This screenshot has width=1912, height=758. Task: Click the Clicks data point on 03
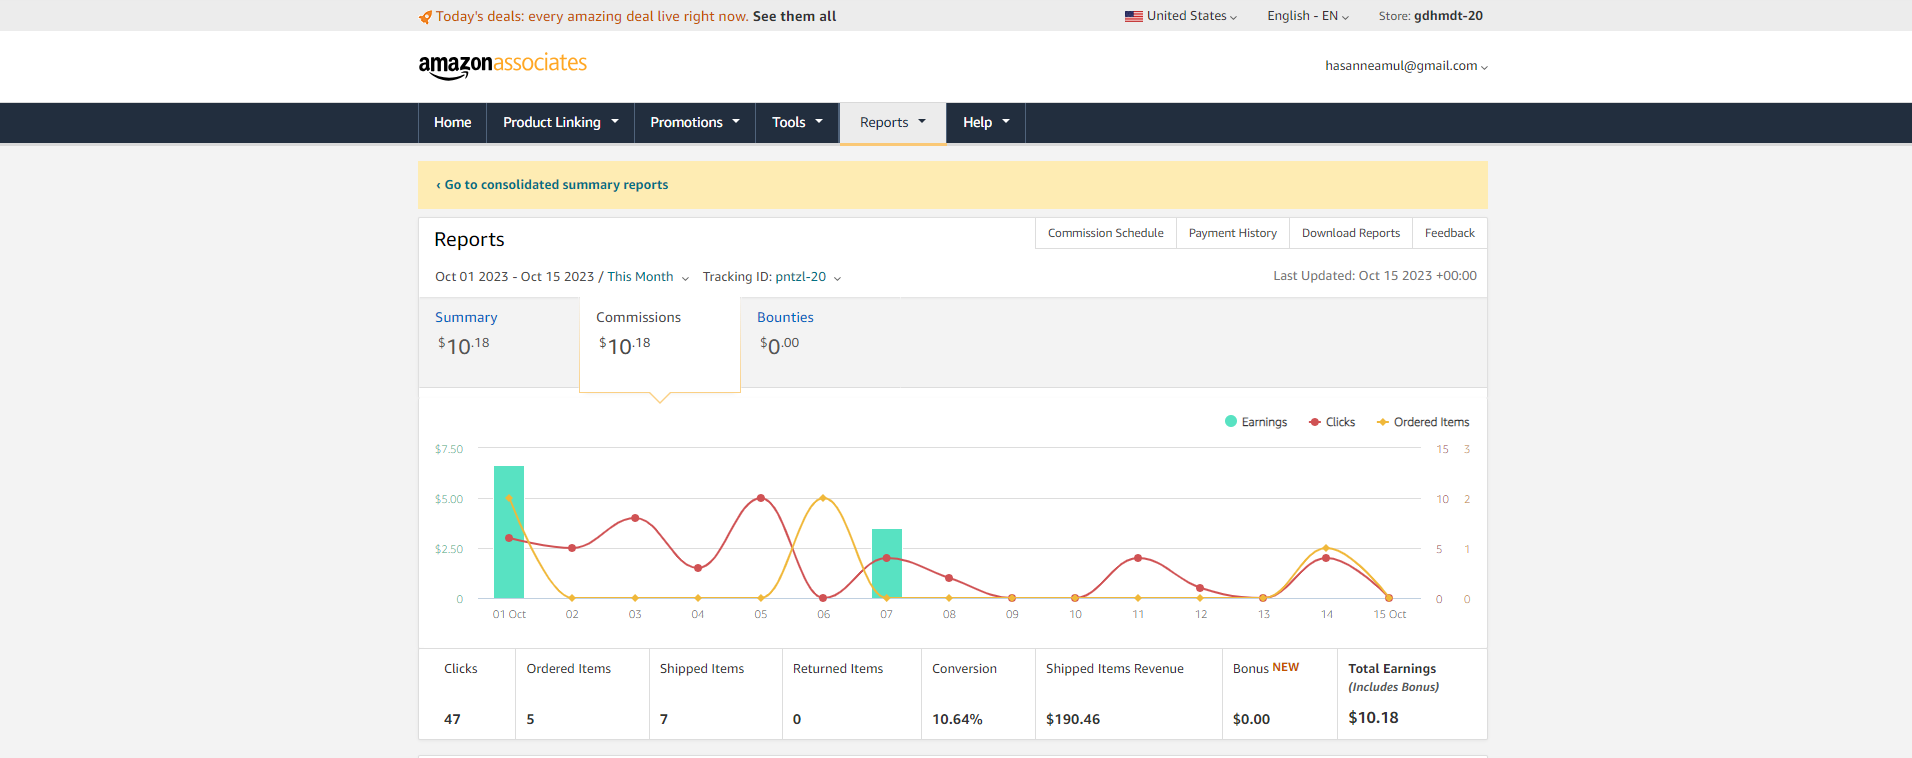(x=635, y=518)
